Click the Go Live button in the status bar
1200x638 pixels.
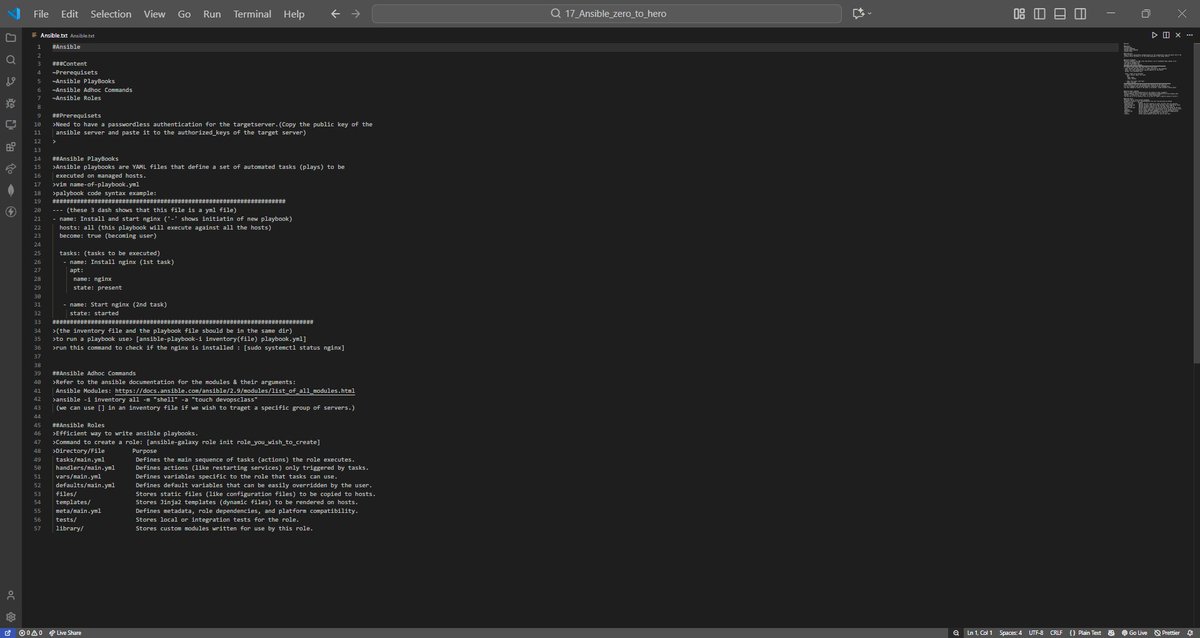1135,632
